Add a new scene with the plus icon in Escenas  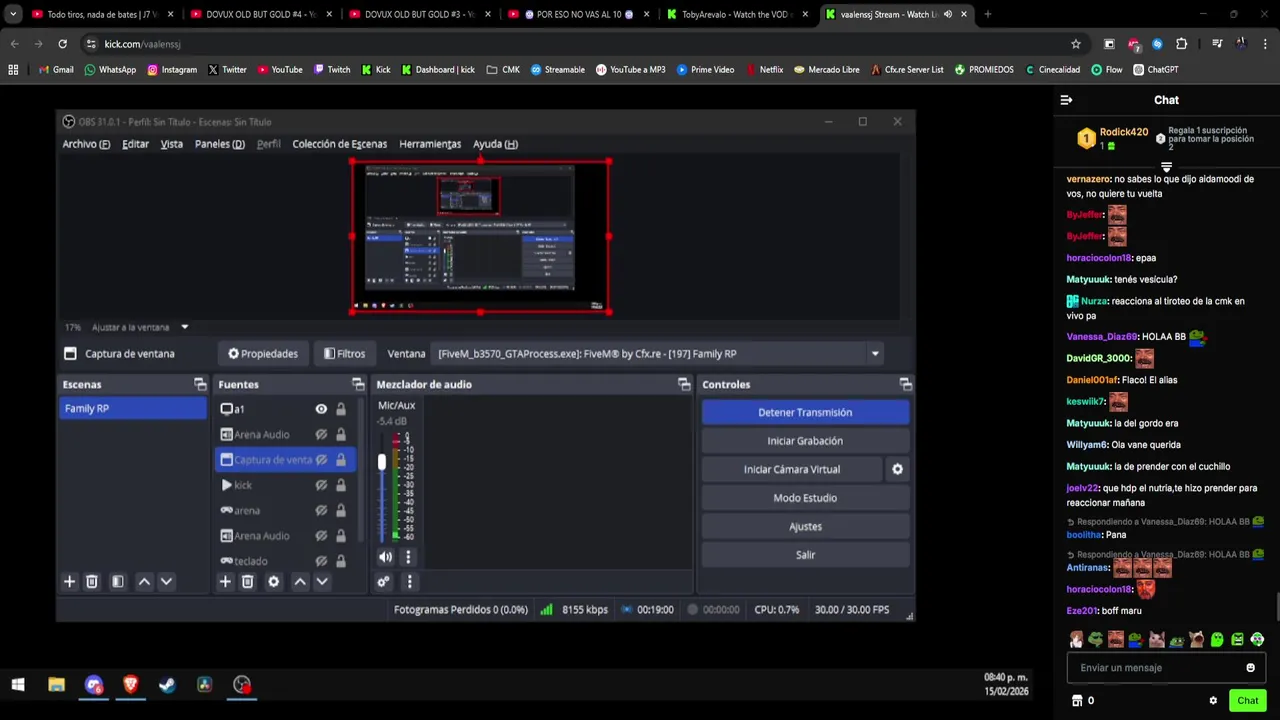(x=69, y=581)
